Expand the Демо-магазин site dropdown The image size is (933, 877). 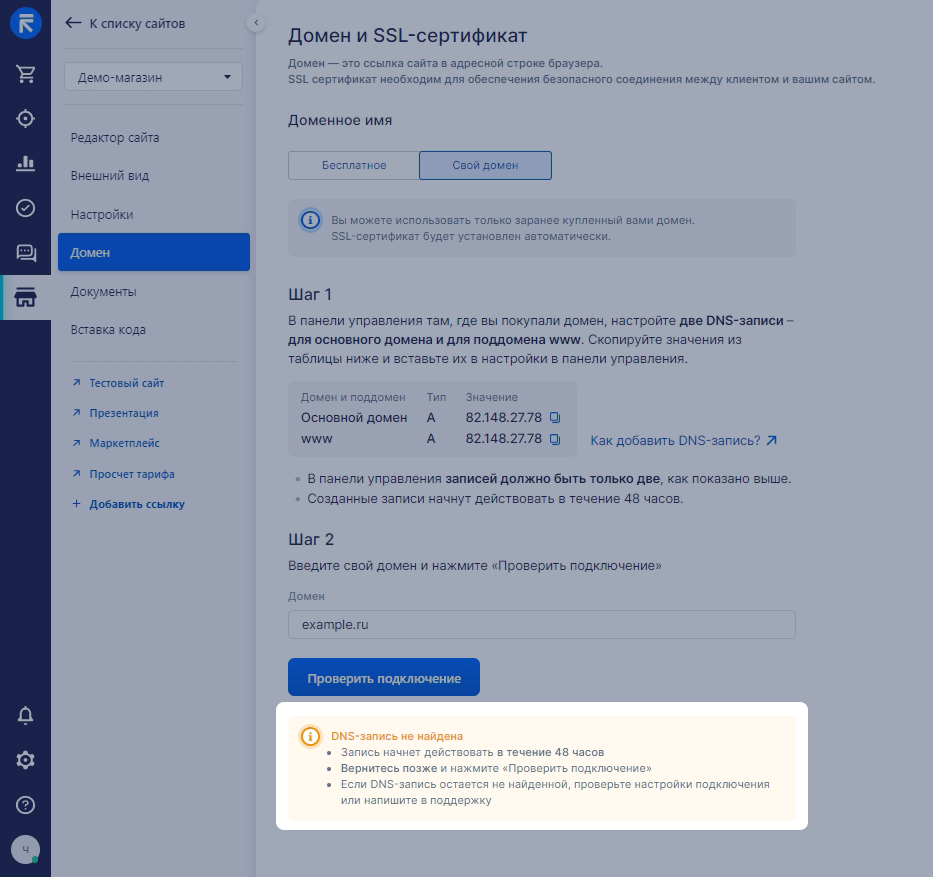[x=153, y=77]
